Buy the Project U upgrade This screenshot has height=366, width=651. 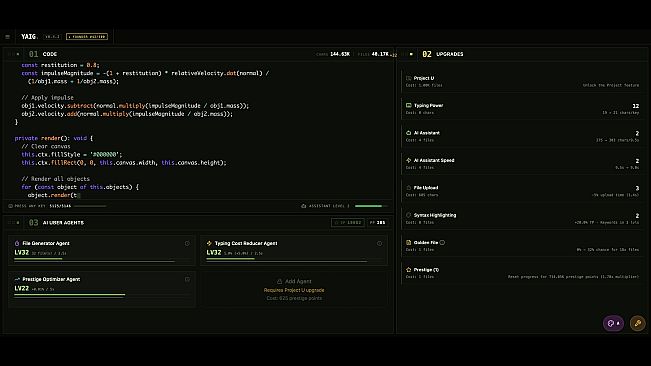tap(522, 81)
